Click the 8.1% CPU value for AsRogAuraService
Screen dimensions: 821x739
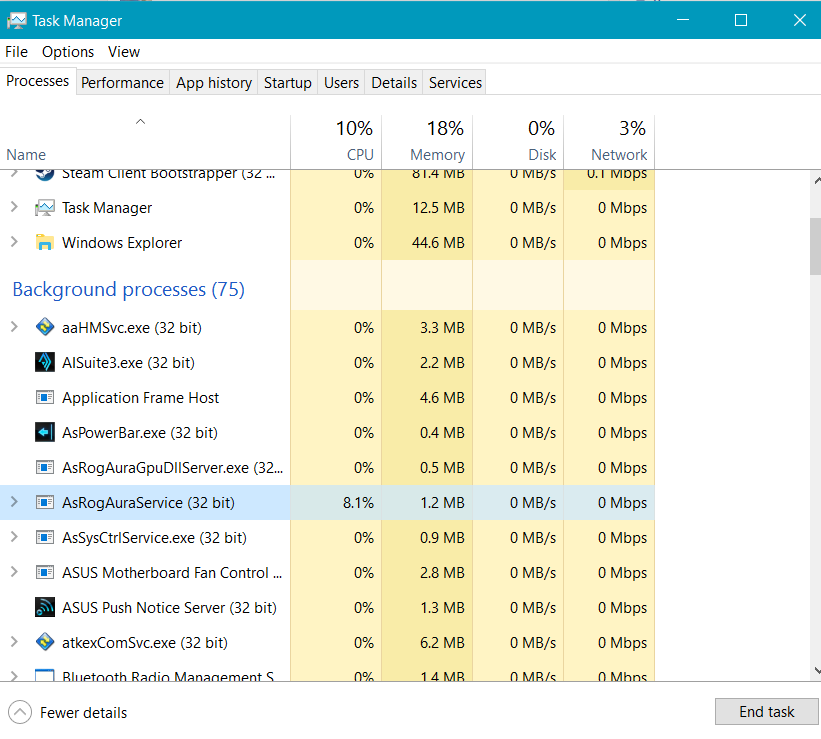(358, 503)
